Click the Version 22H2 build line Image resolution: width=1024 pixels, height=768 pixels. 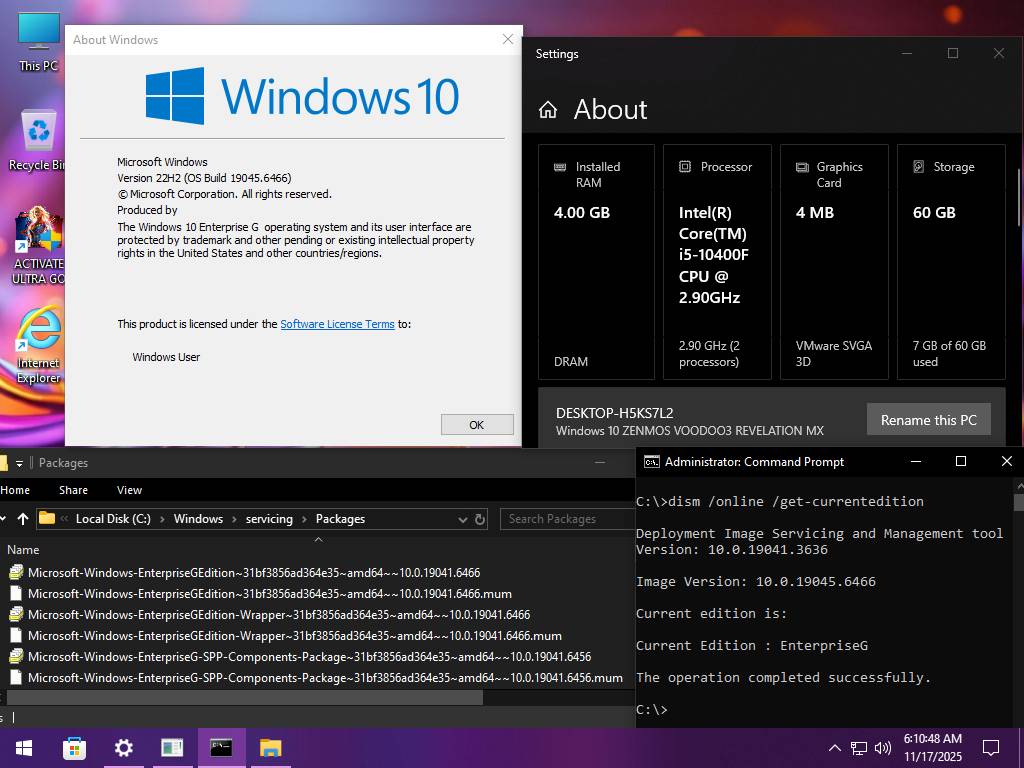point(204,178)
